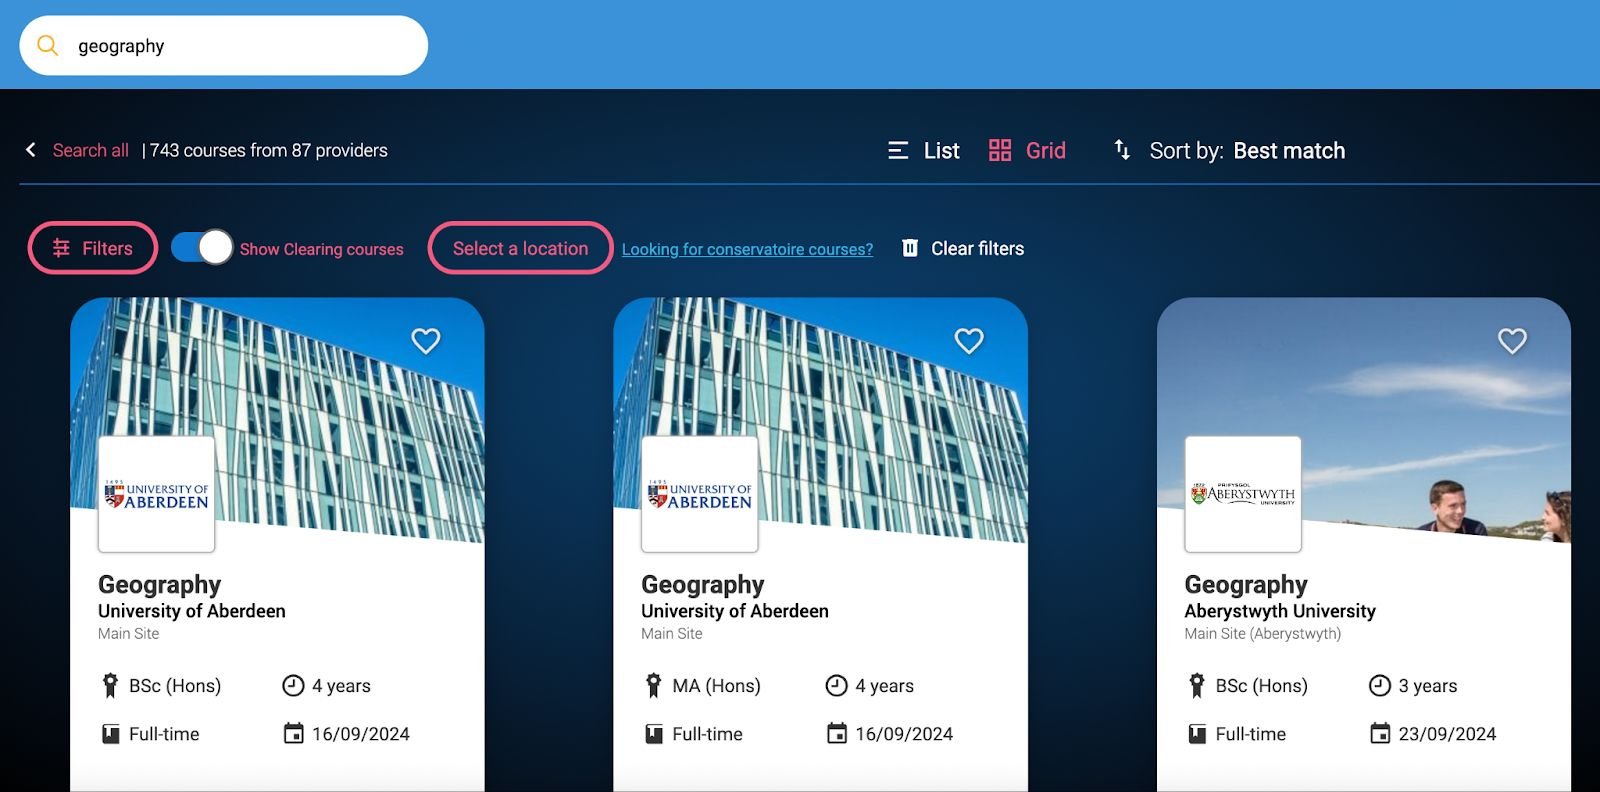Click Aberystwyth University provider name
The height and width of the screenshot is (792, 1600).
coord(1280,611)
